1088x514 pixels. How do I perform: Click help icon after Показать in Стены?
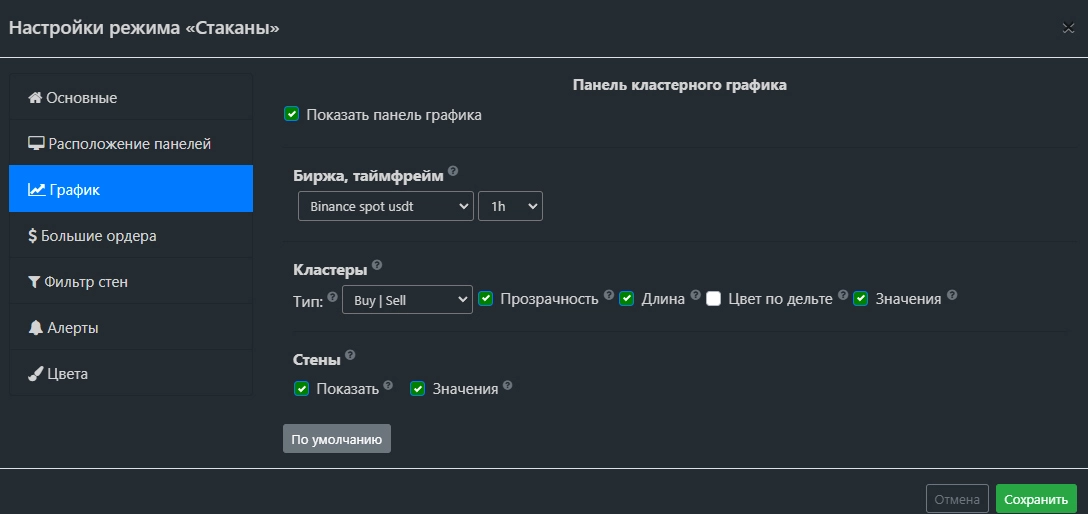[389, 385]
